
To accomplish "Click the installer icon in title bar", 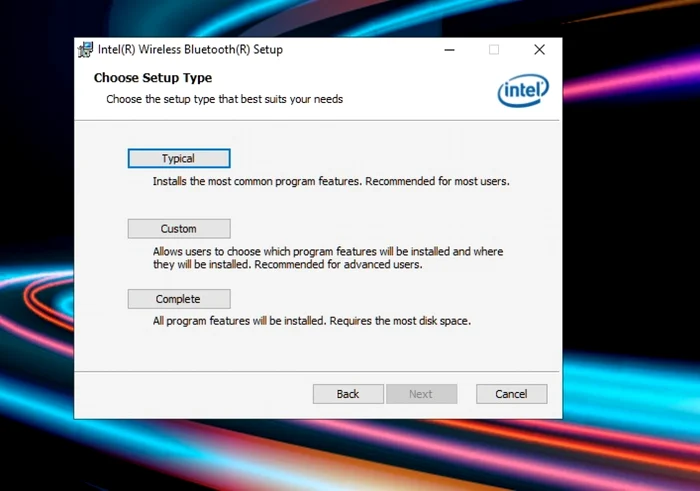I will point(85,50).
